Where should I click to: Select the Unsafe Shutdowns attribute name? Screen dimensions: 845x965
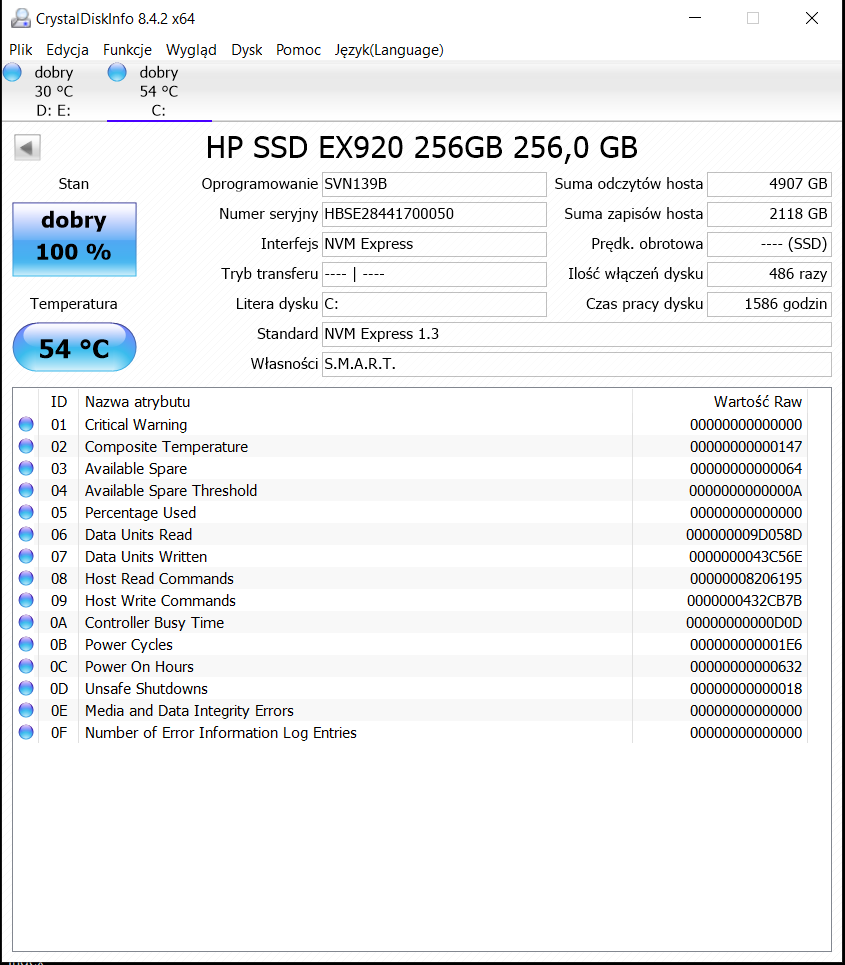point(146,689)
